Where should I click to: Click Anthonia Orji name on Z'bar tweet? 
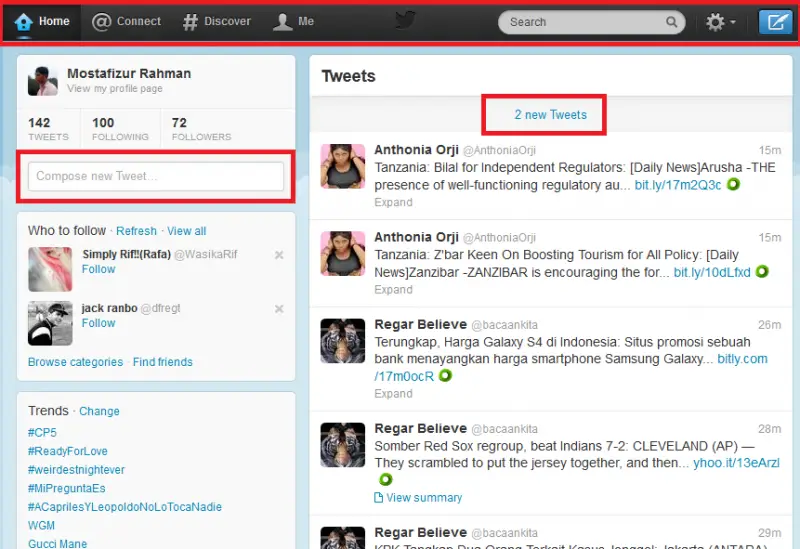416,237
